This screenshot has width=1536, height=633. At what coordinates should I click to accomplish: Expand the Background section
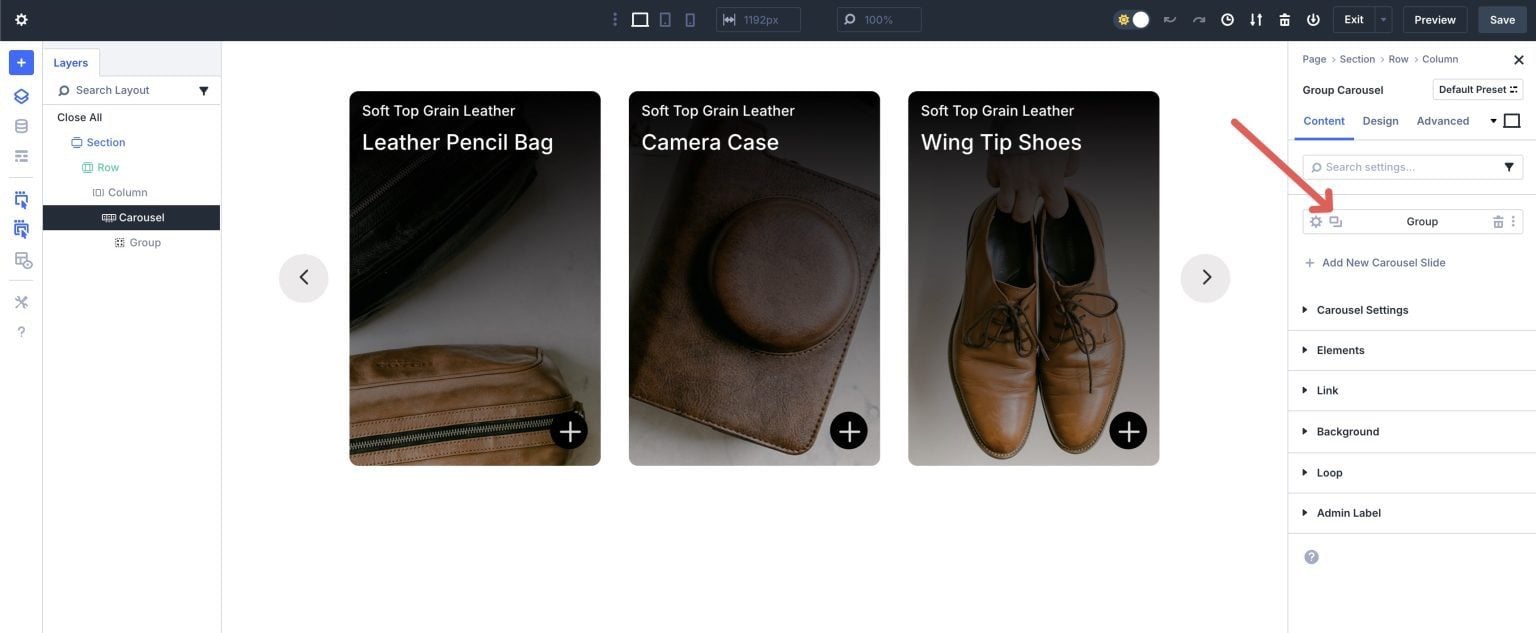click(1347, 431)
